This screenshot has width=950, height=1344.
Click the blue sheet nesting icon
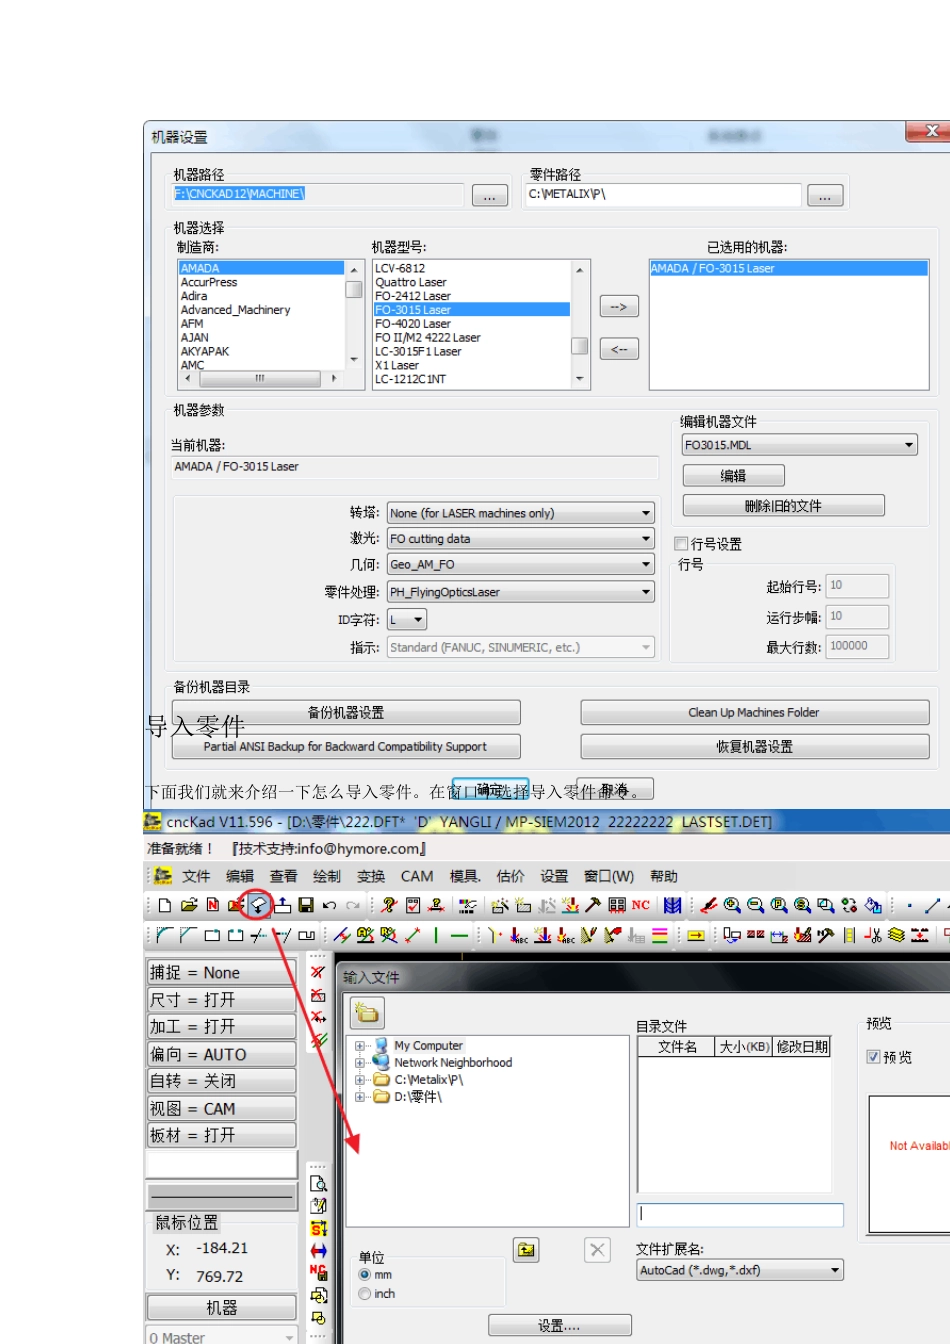(x=673, y=906)
